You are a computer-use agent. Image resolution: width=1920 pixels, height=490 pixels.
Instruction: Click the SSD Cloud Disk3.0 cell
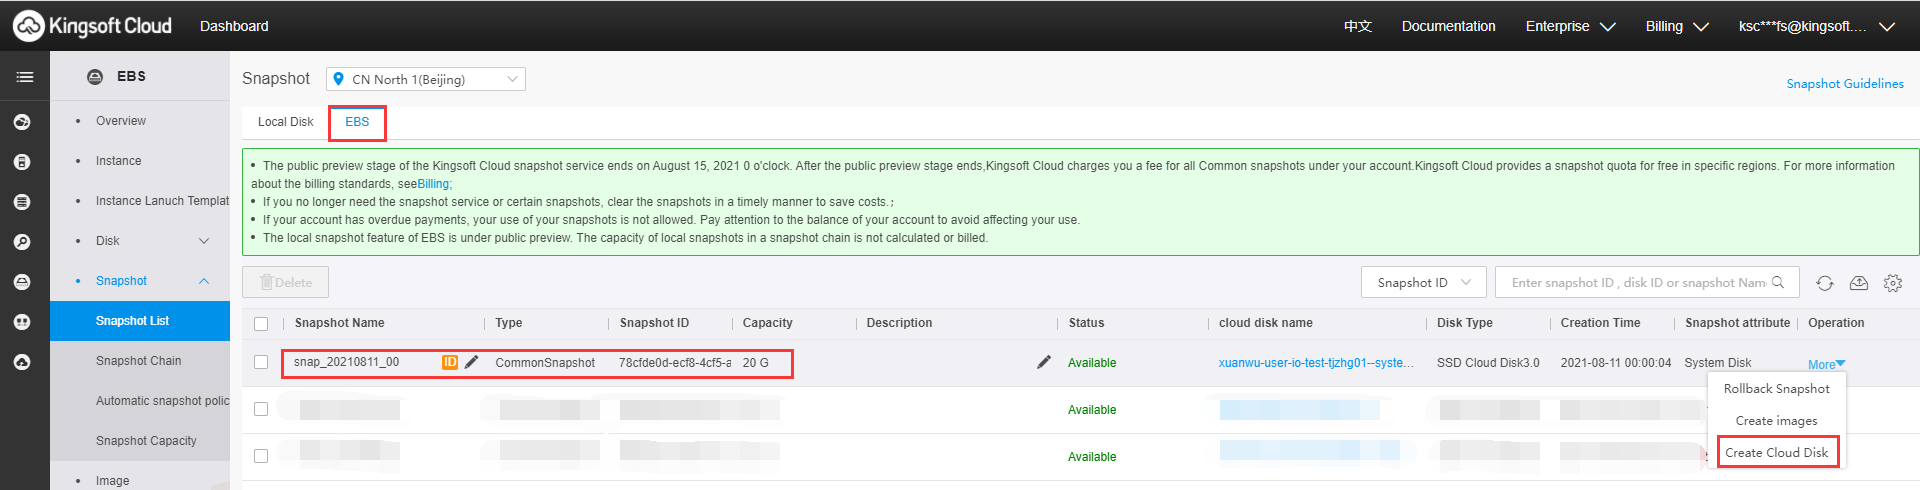[x=1488, y=363]
